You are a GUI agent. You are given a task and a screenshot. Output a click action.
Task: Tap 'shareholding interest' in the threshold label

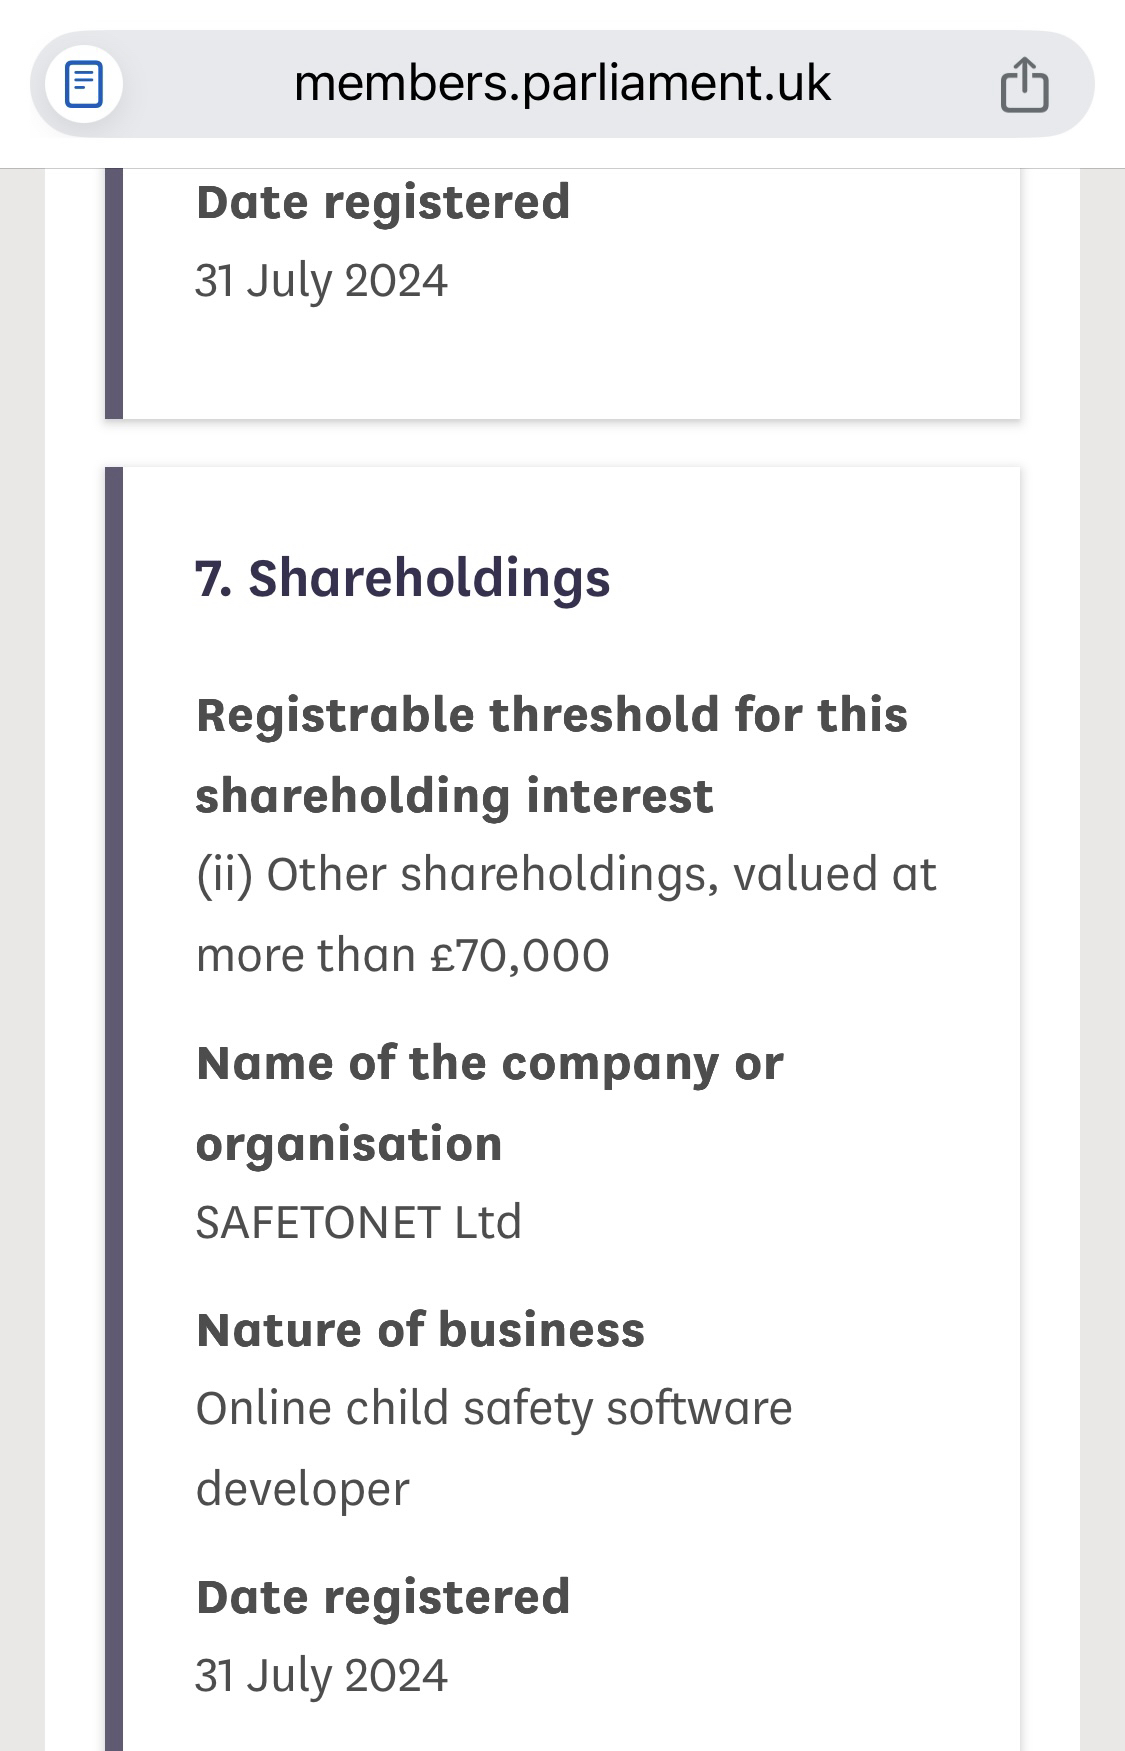pyautogui.click(x=454, y=796)
